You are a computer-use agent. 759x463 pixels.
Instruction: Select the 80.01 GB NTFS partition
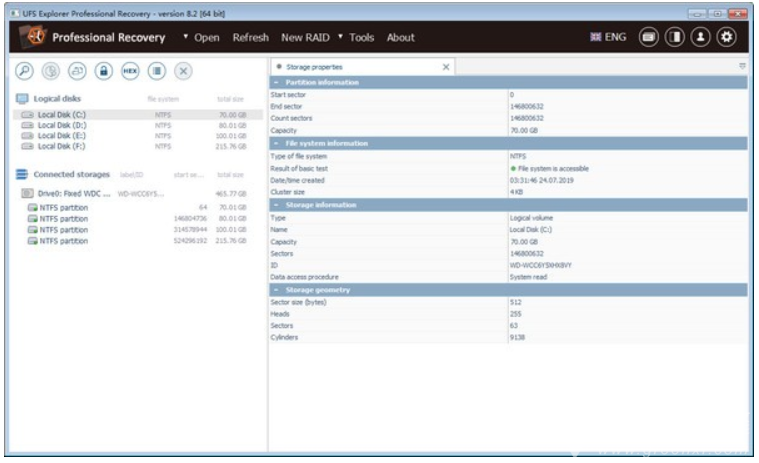138,219
